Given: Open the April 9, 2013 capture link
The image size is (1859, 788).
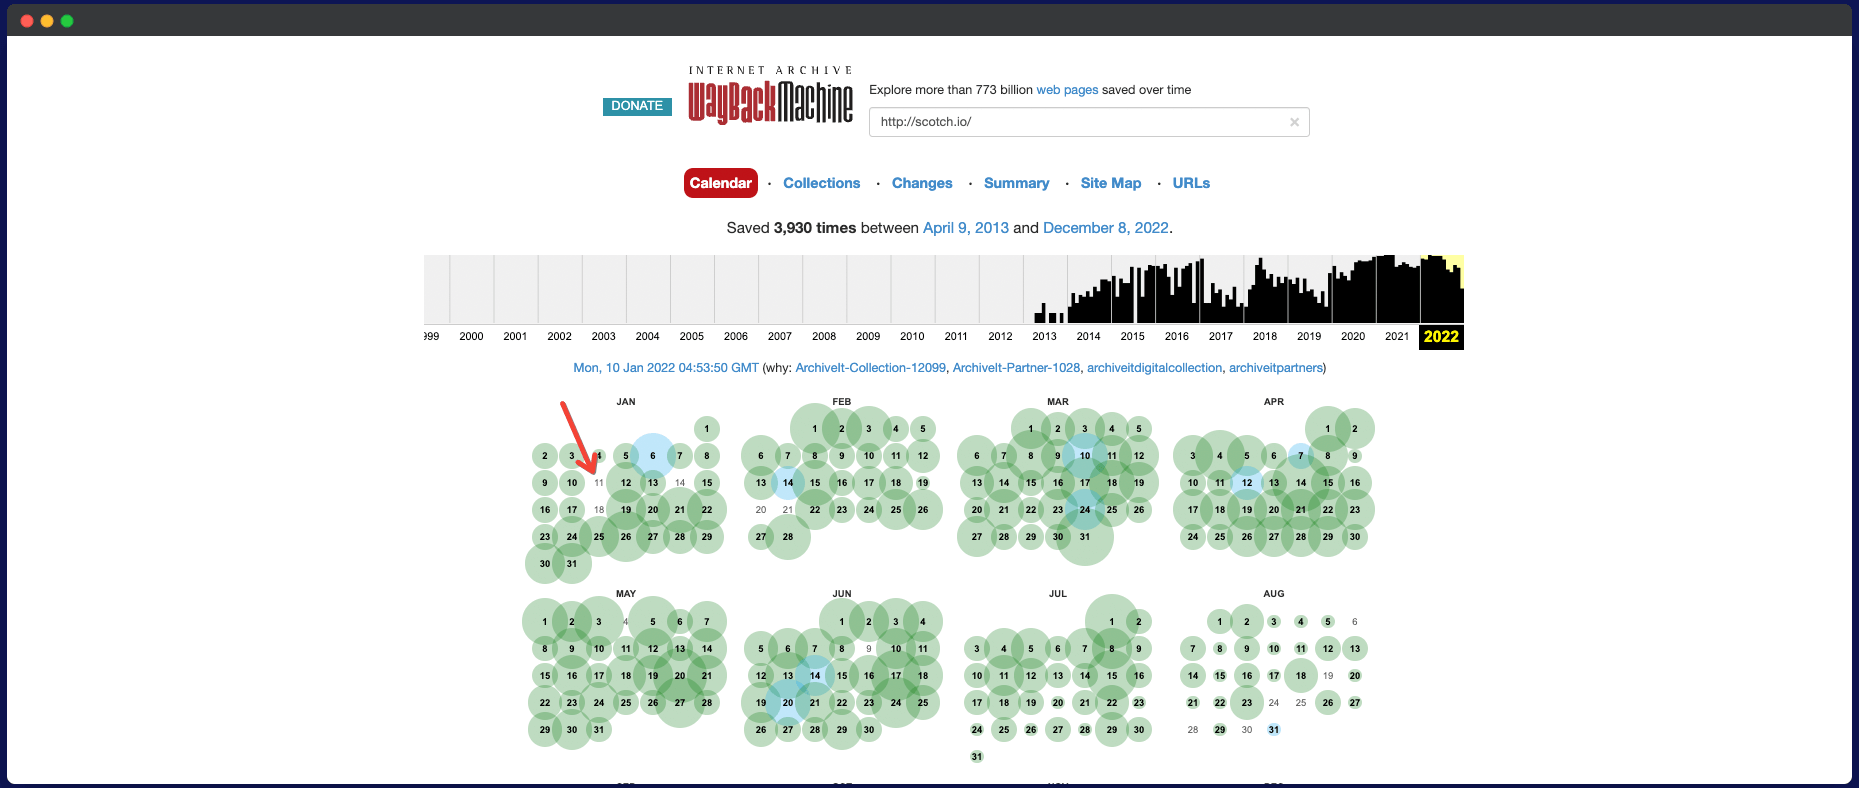Looking at the screenshot, I should pos(965,228).
